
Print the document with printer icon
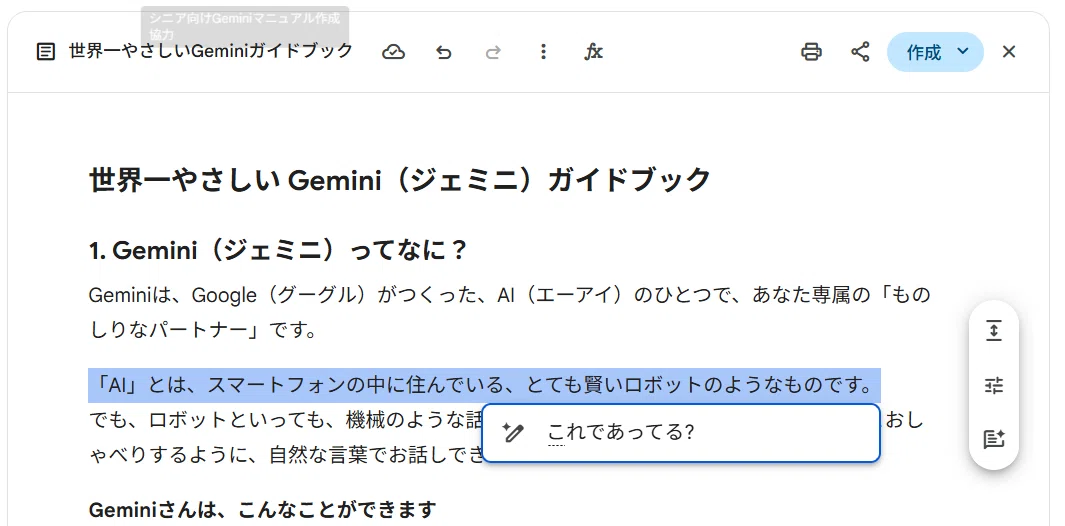(811, 52)
